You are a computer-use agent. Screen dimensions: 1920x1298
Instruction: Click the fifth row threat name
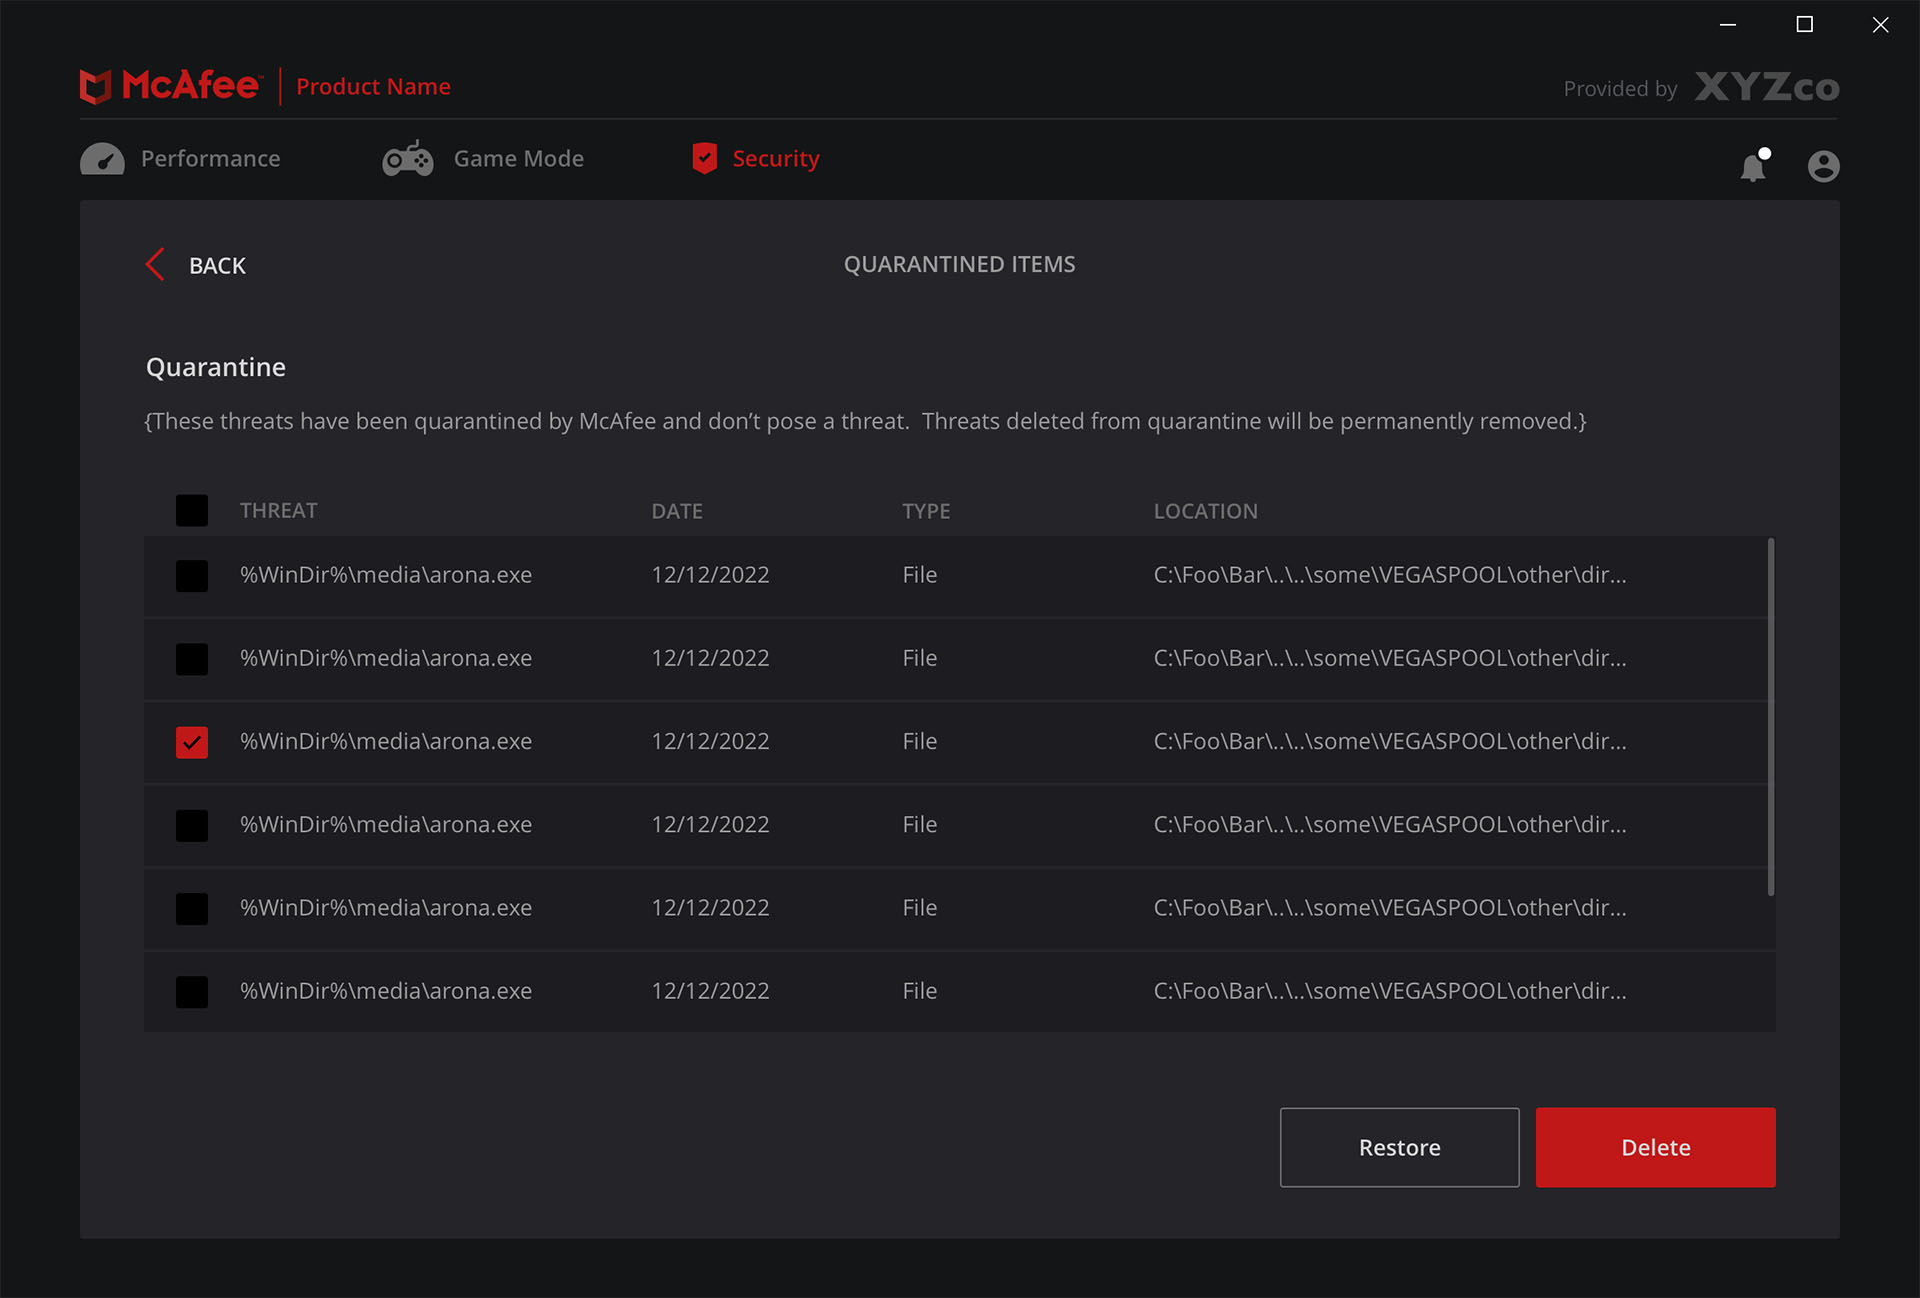click(x=386, y=907)
